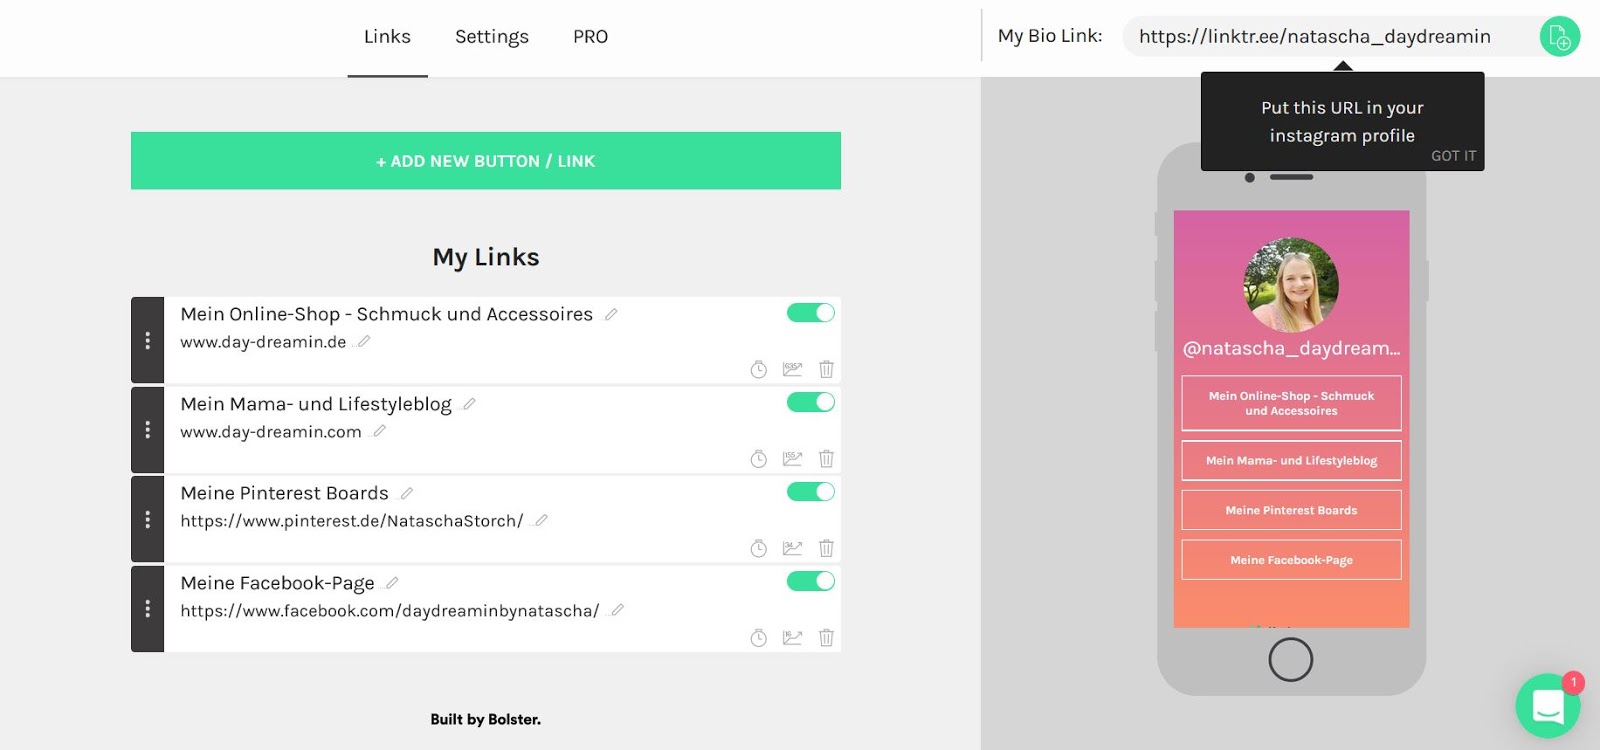1600x750 pixels.
Task: Delete the Mein Online-Shop link
Action: point(826,369)
